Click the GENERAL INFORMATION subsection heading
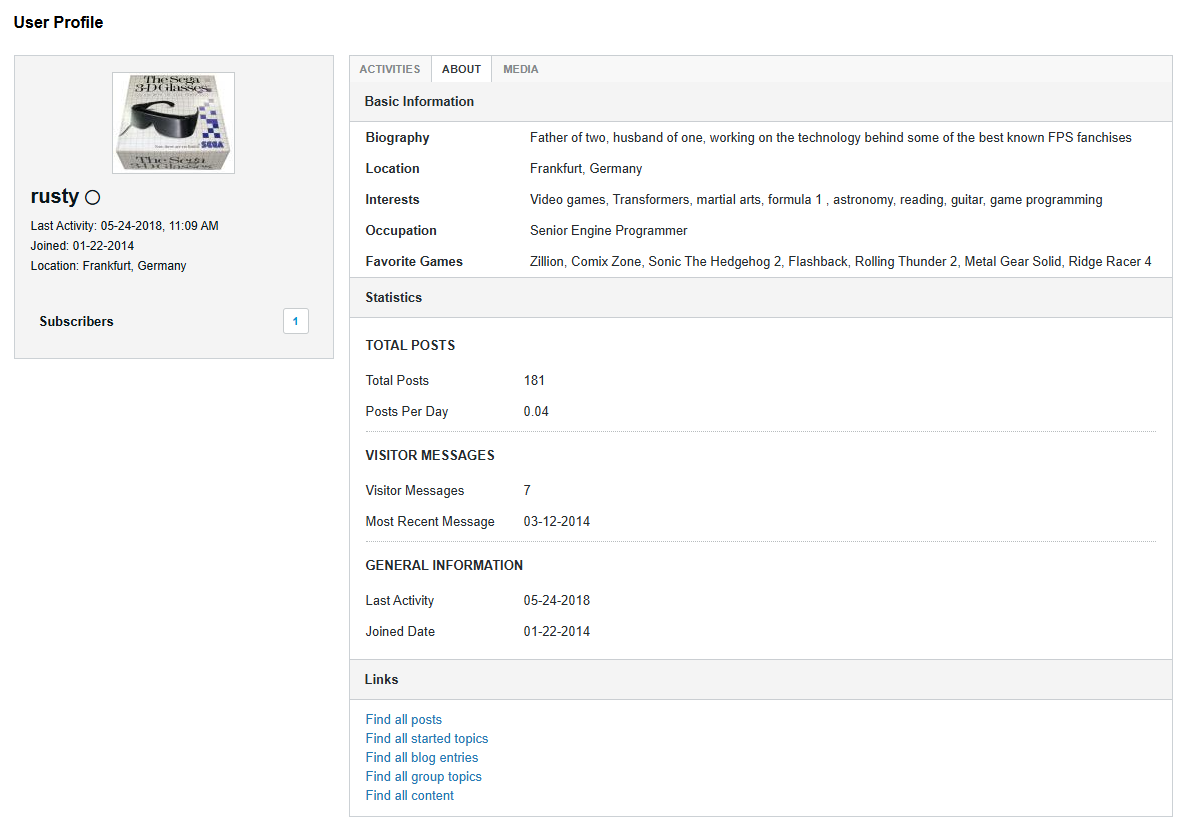This screenshot has width=1190, height=829. [x=444, y=566]
